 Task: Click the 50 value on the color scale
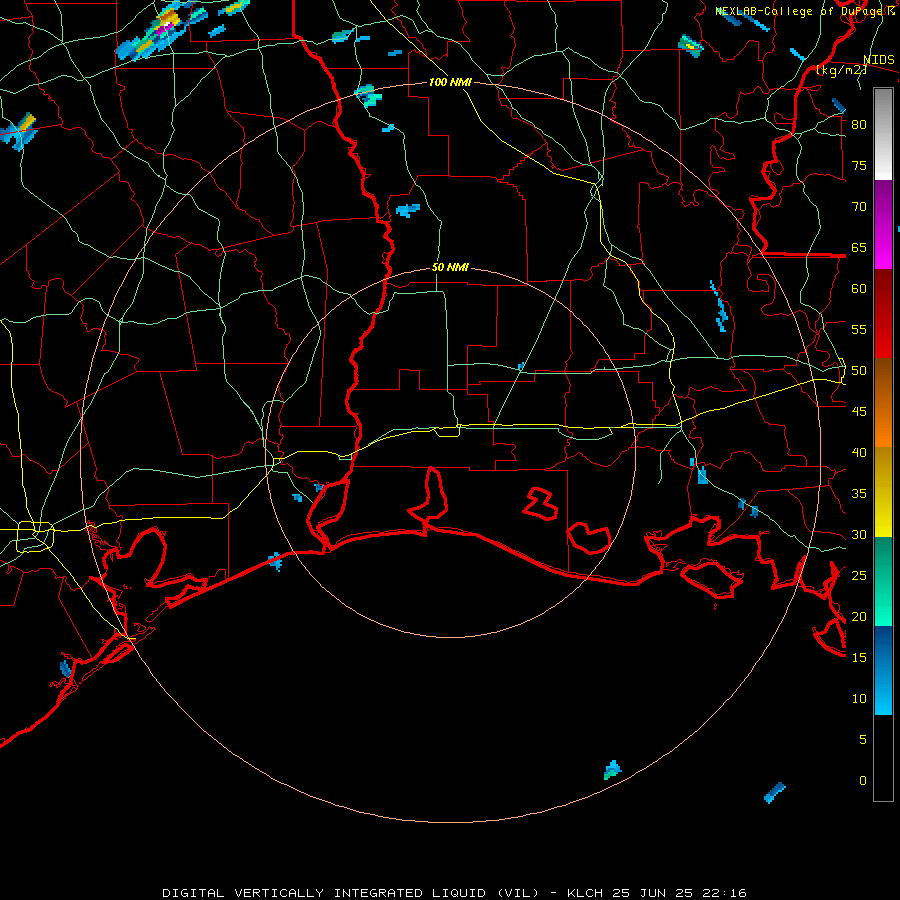tap(859, 371)
